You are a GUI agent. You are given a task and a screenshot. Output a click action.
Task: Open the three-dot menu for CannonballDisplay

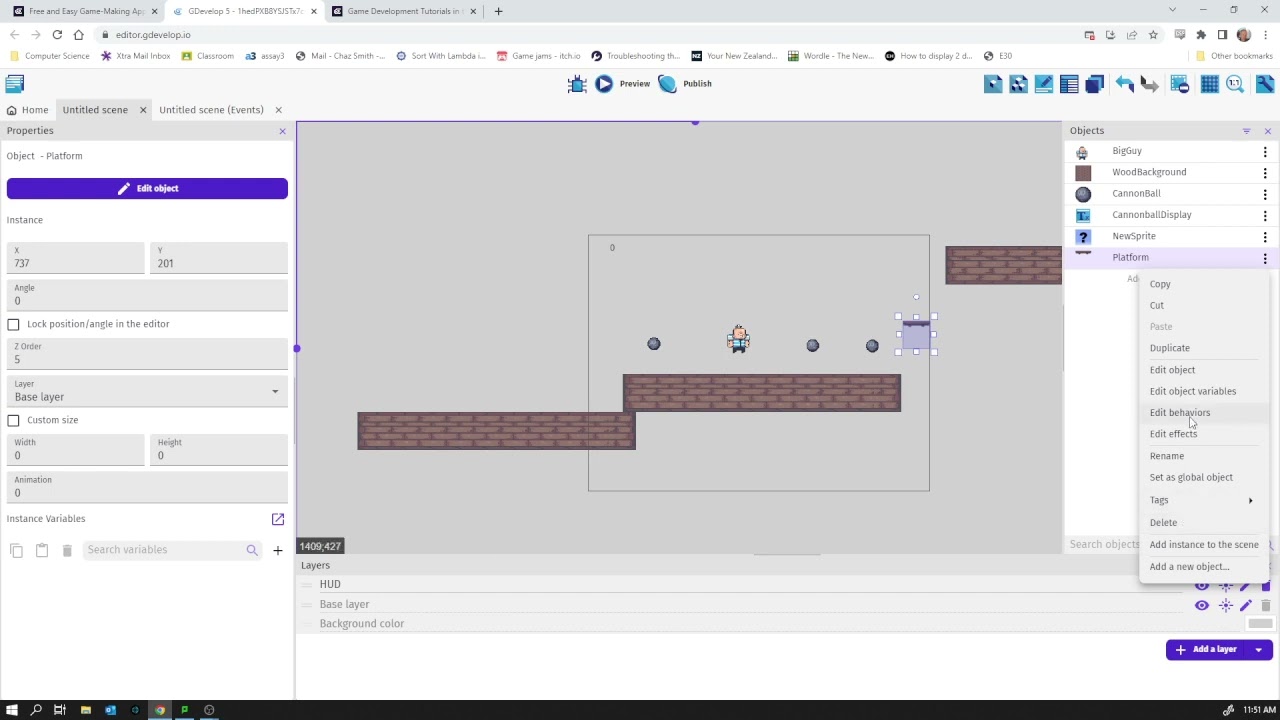(x=1265, y=215)
